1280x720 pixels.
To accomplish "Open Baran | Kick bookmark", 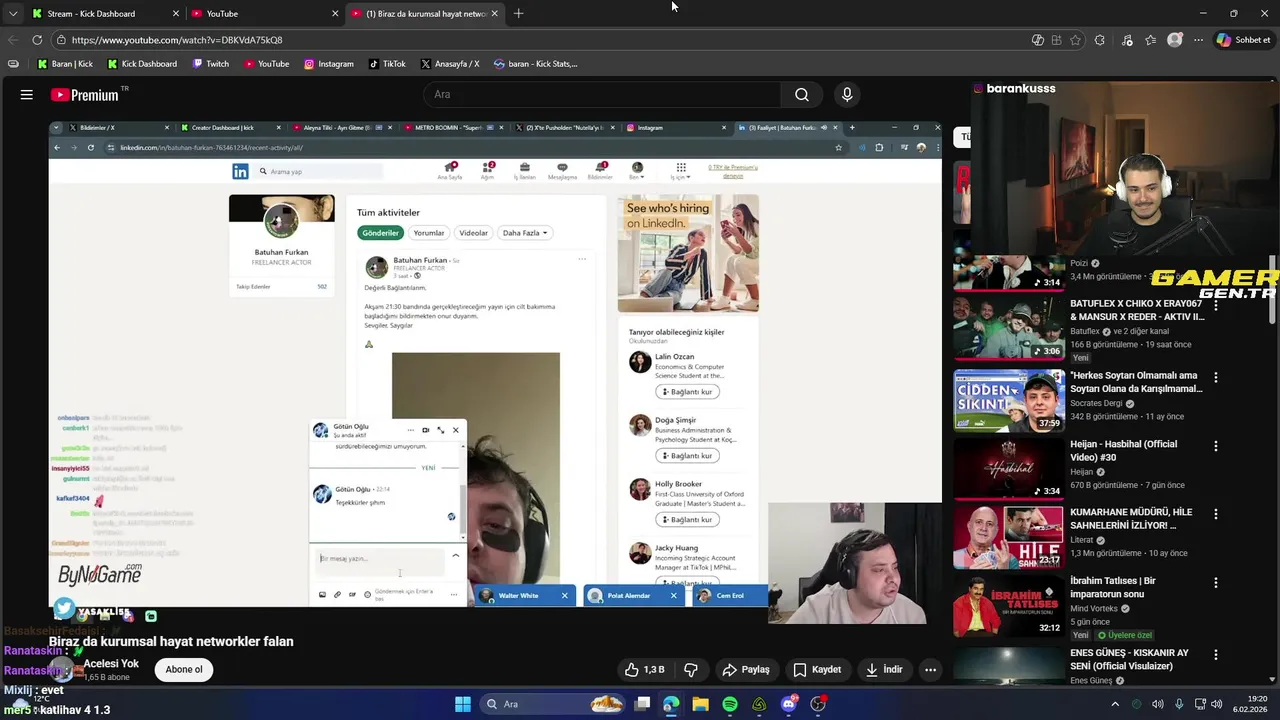I will coord(65,64).
